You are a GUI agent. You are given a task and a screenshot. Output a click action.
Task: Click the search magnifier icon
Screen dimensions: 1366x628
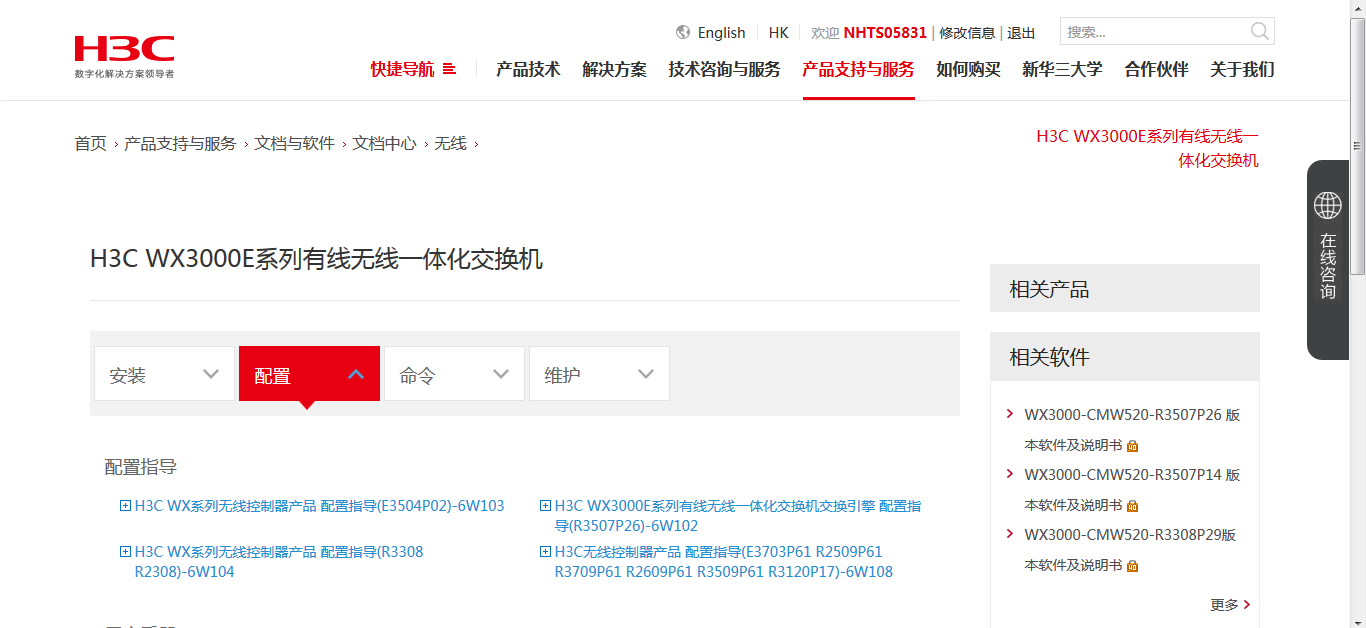coord(1260,31)
